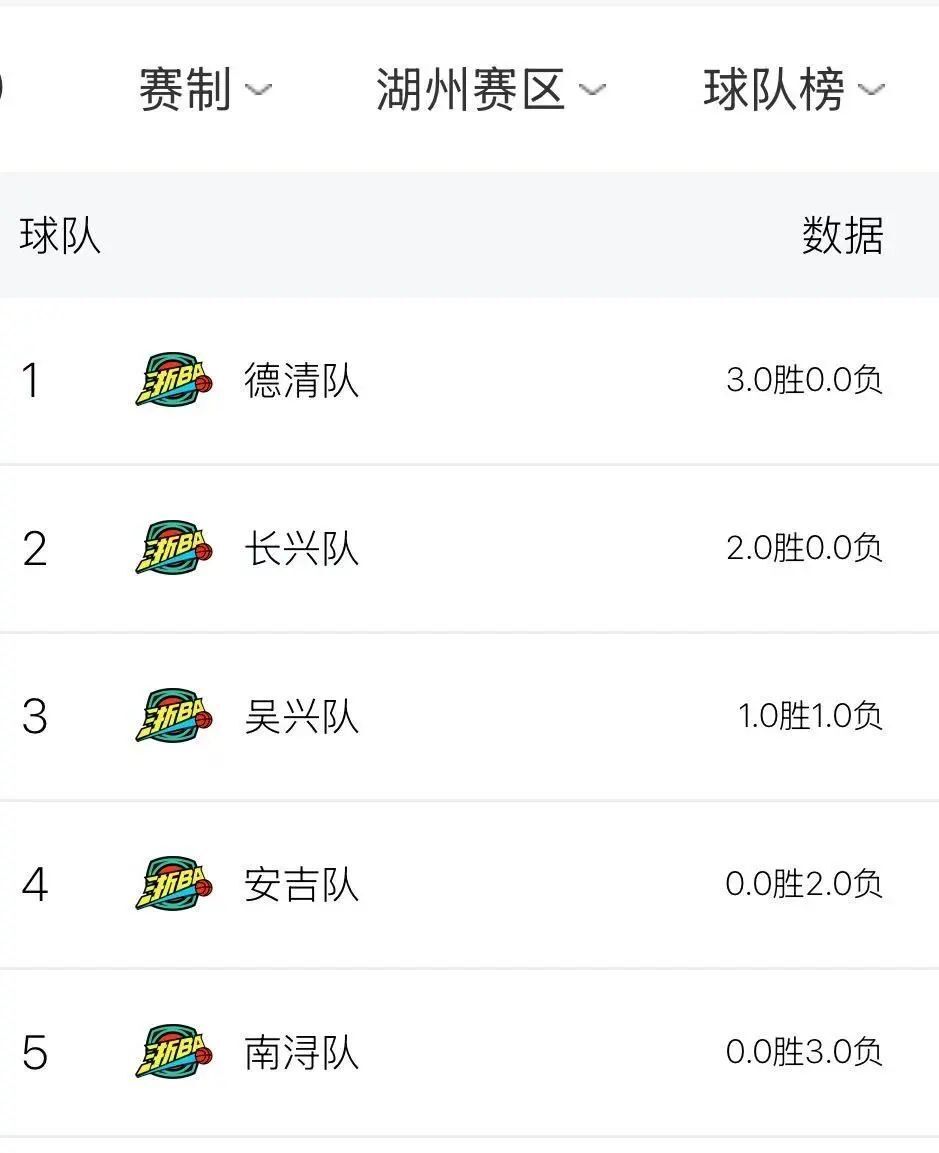Image resolution: width=939 pixels, height=1153 pixels.
Task: Click the 德清队 team logo icon
Action: coord(174,379)
